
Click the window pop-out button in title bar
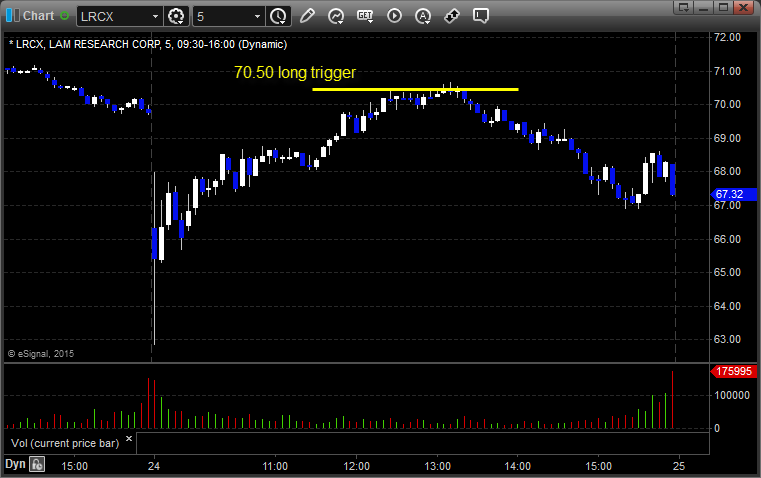point(684,7)
